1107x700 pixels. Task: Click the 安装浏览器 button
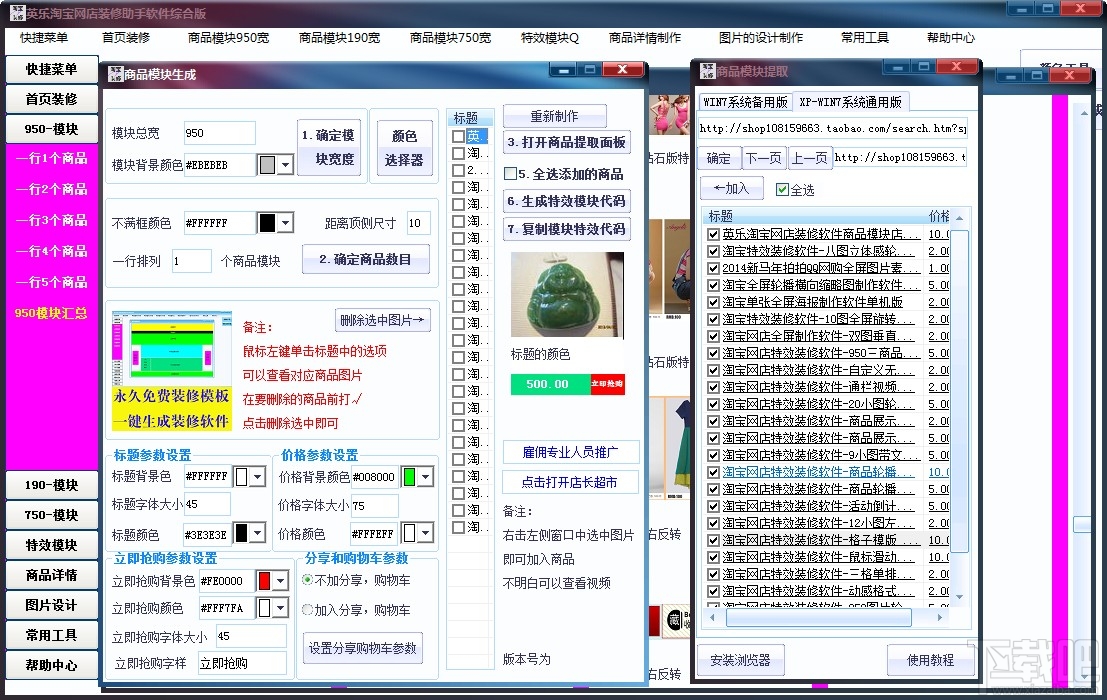click(x=740, y=660)
